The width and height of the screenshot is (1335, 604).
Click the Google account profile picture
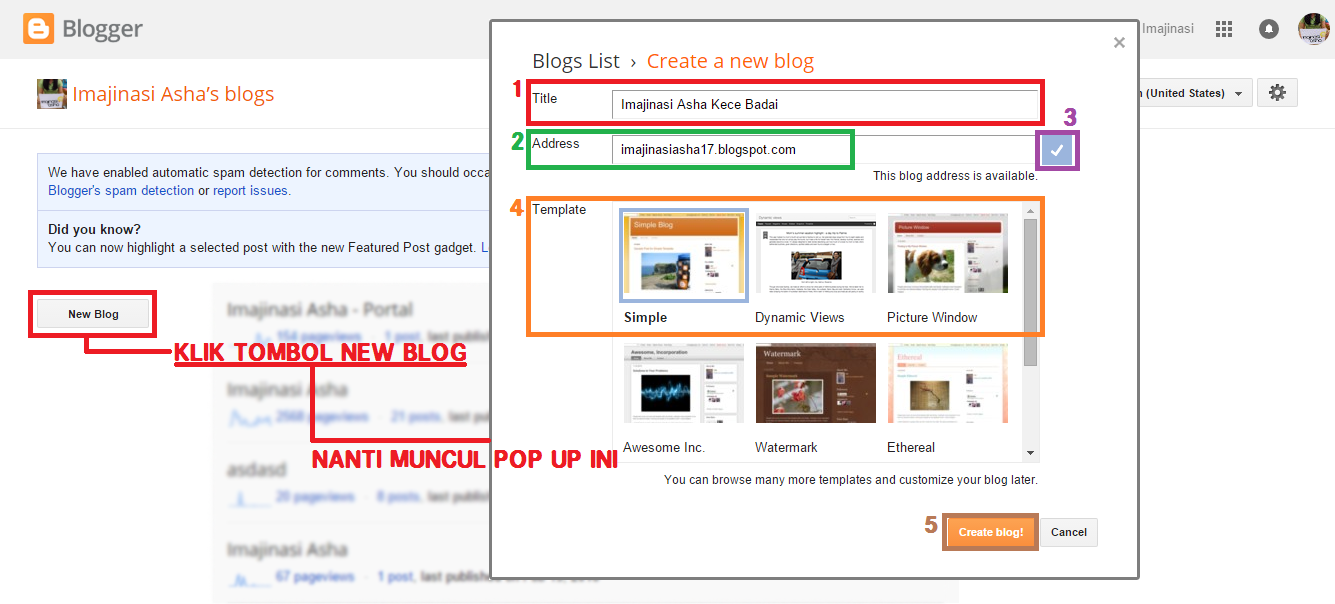[x=1313, y=28]
